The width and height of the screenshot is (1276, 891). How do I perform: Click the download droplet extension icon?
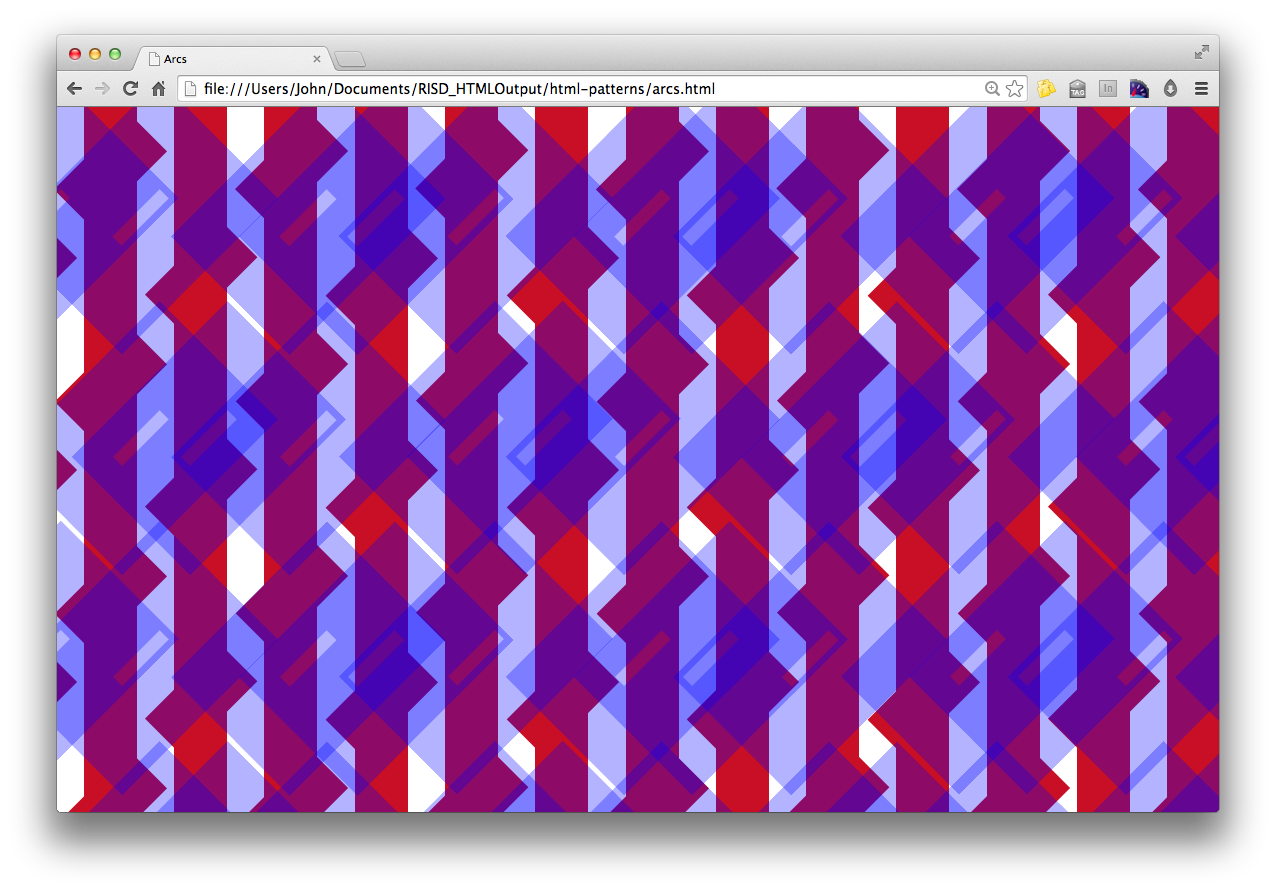pyautogui.click(x=1170, y=89)
